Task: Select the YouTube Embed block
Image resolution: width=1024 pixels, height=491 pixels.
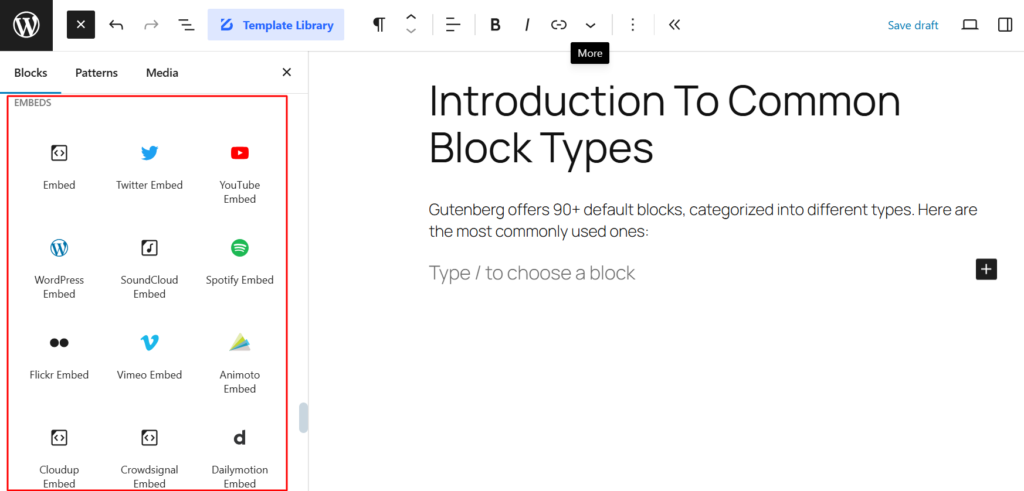Action: pyautogui.click(x=240, y=174)
